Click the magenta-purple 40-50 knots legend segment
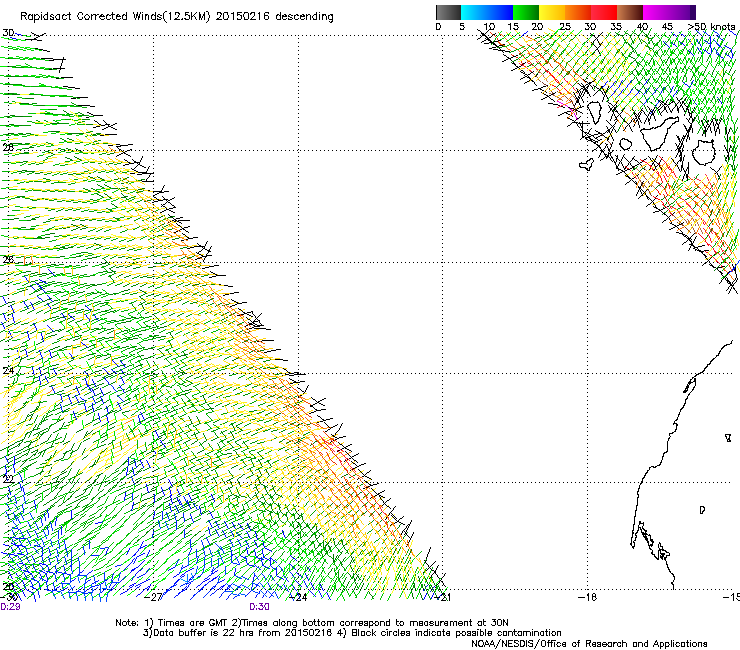Screen dimensions: 740x650 click(x=669, y=12)
